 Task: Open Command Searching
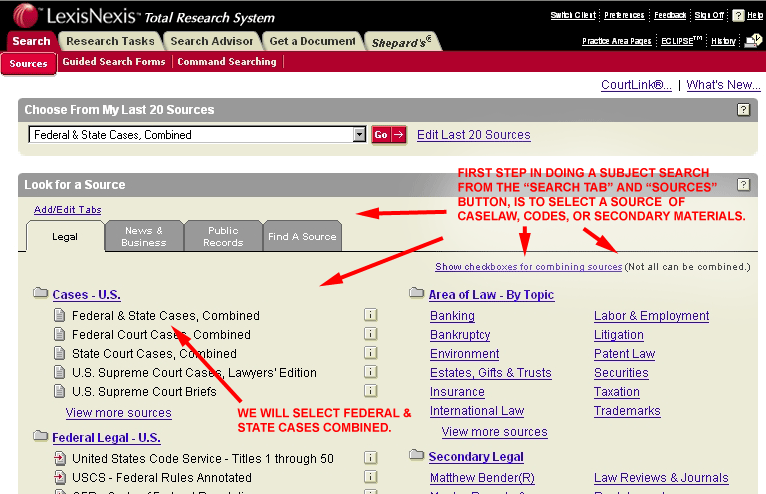pos(227,62)
